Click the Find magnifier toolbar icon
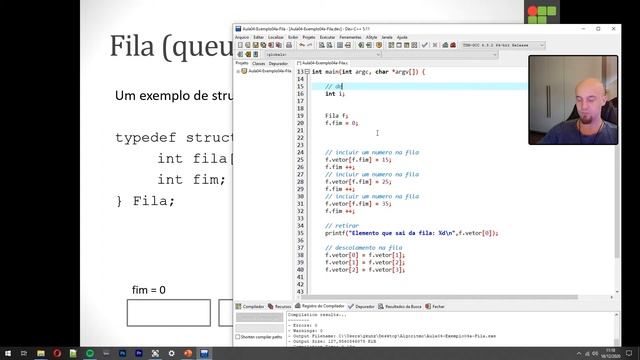This screenshot has width=640, height=360. (322, 45)
